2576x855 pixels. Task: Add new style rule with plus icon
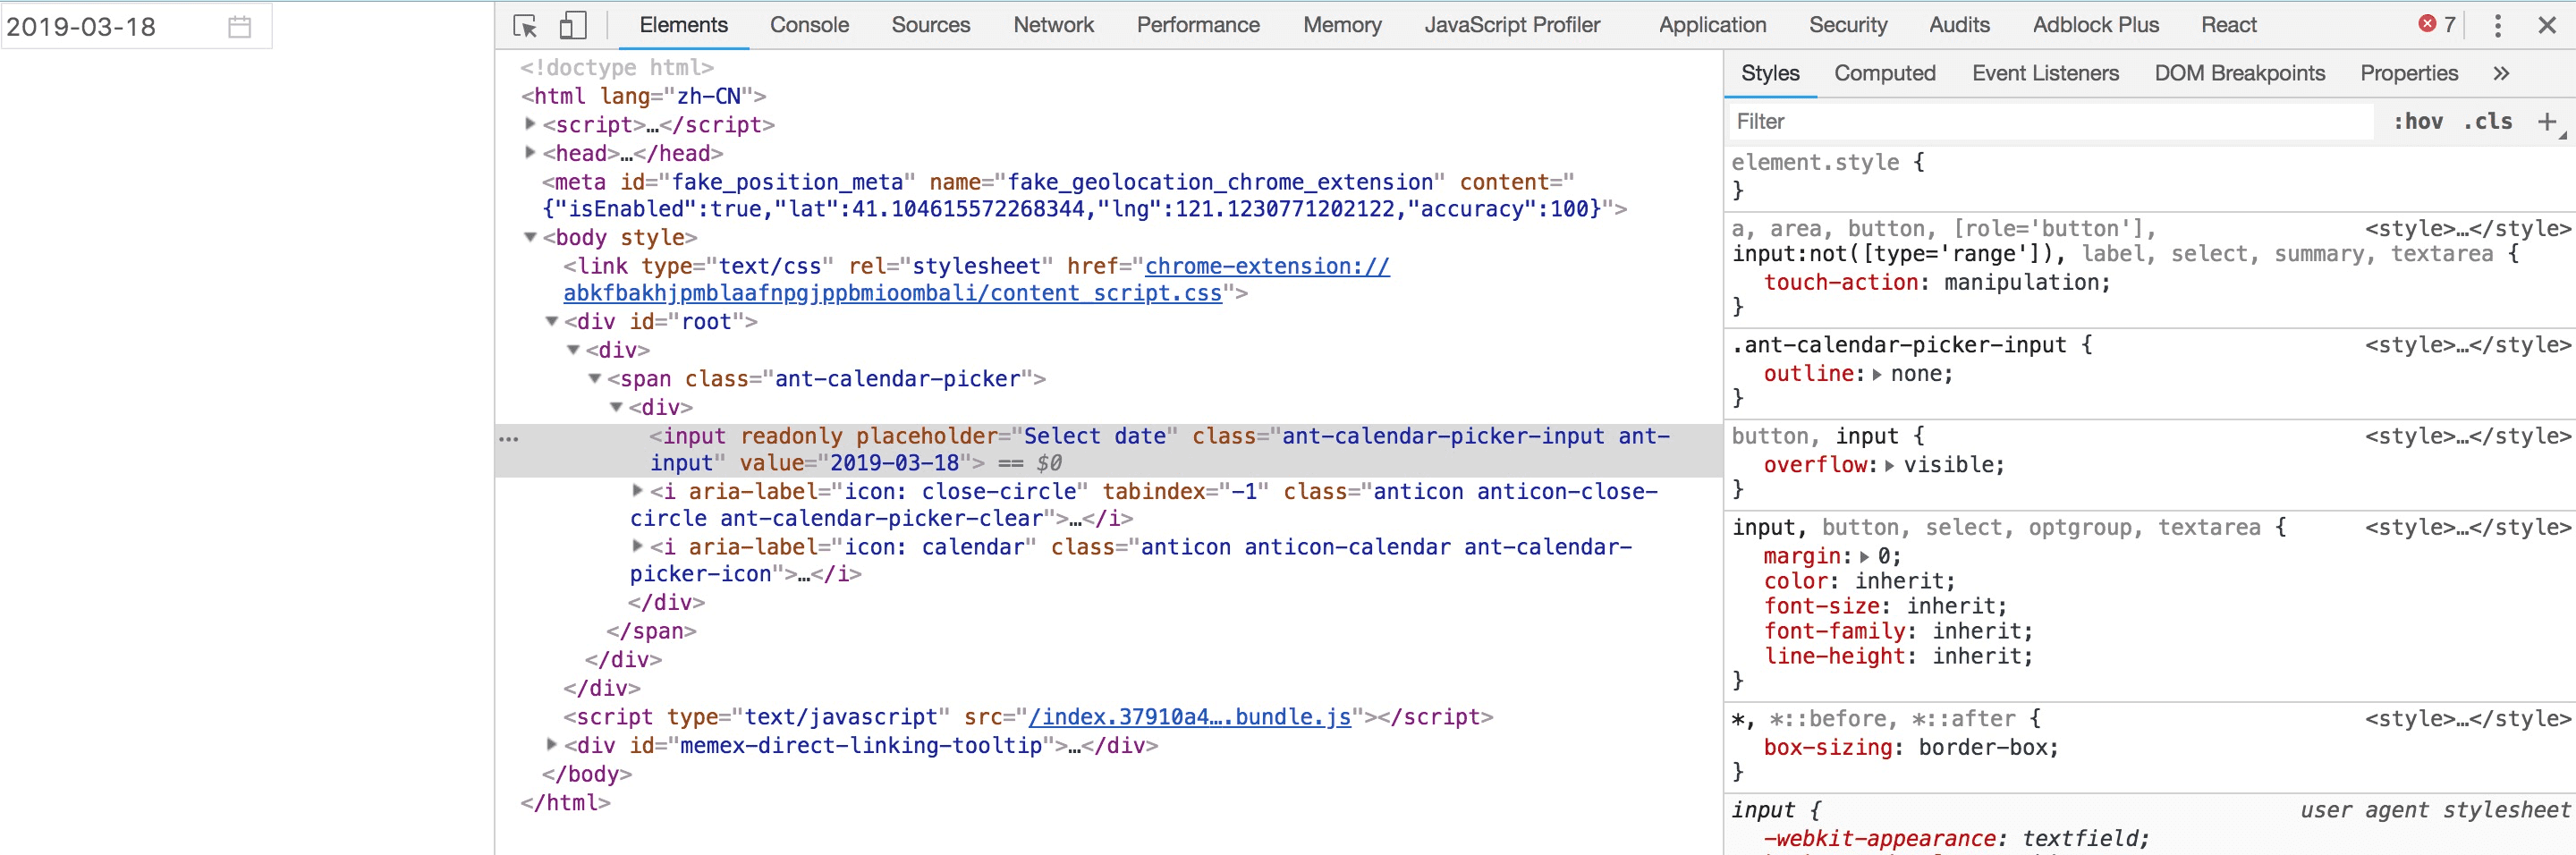(2546, 122)
